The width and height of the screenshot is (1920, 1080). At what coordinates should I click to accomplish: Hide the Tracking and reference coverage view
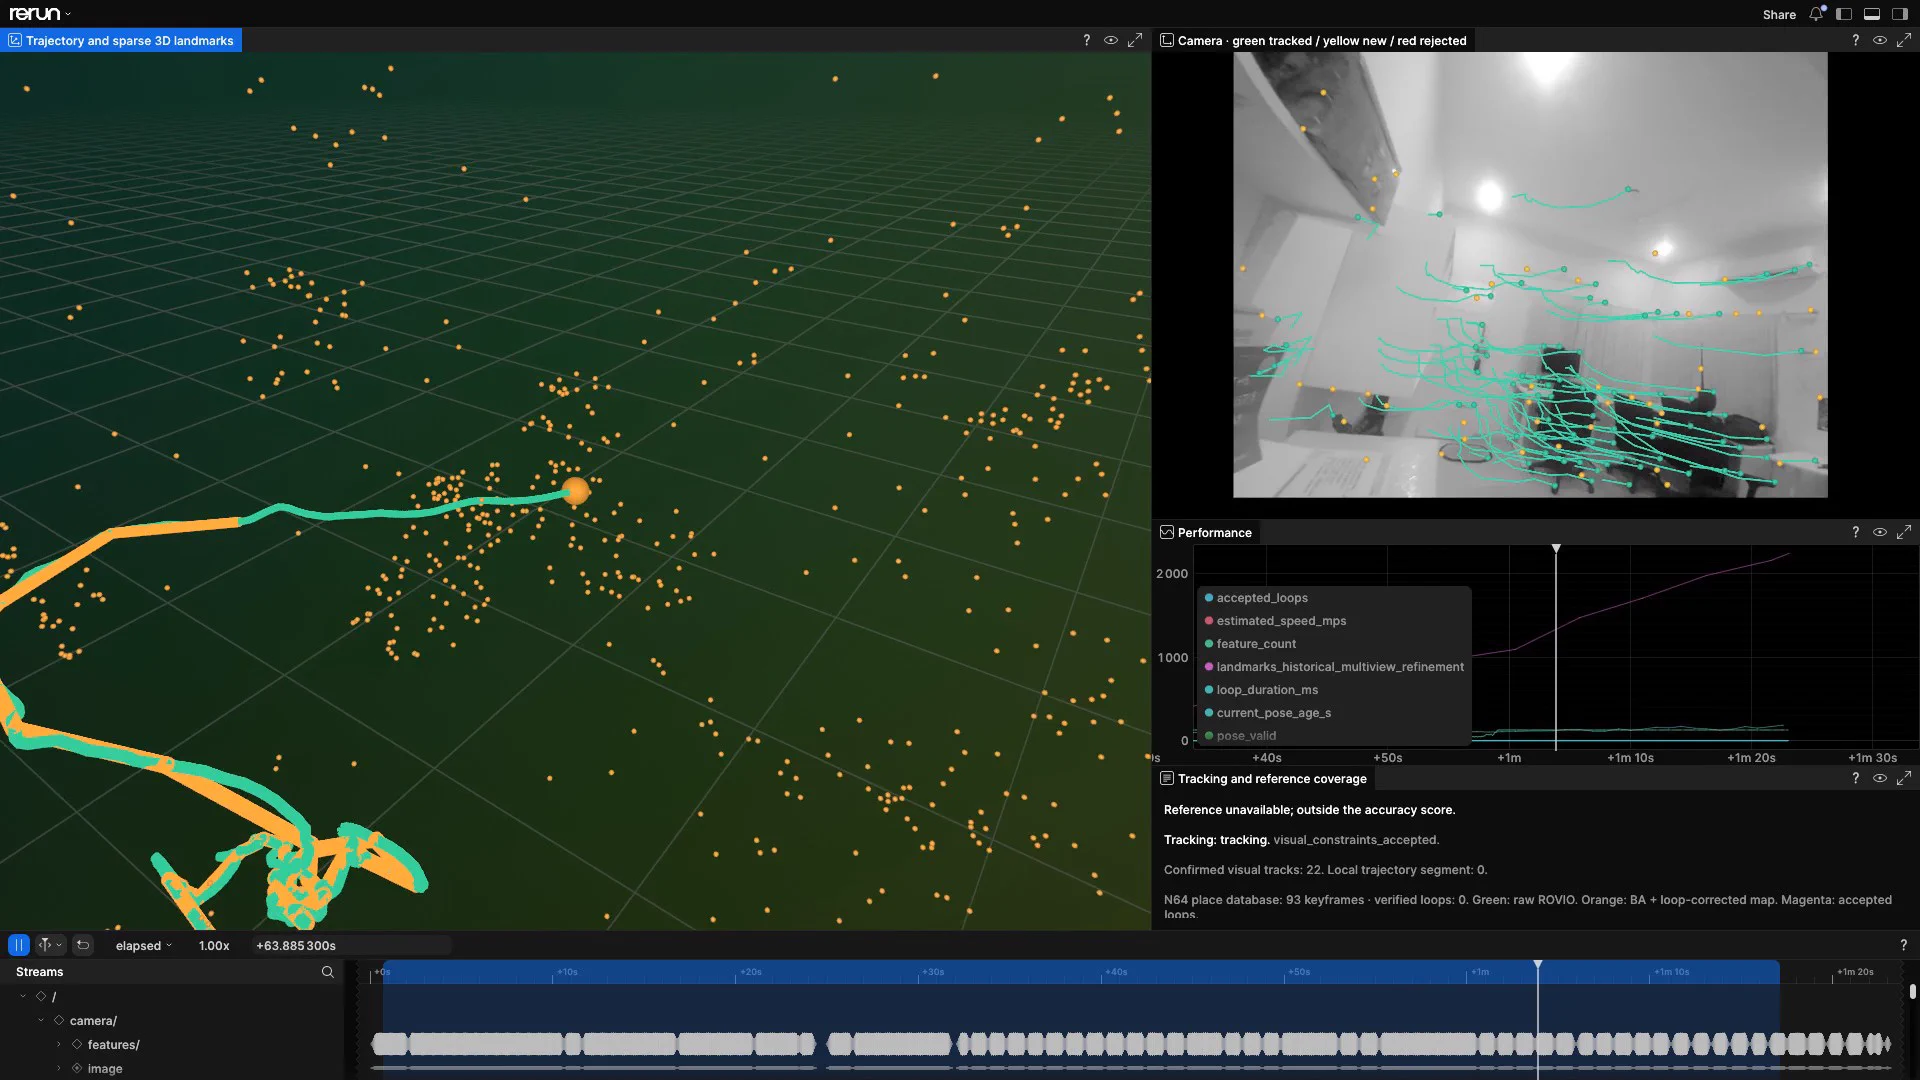coord(1880,778)
